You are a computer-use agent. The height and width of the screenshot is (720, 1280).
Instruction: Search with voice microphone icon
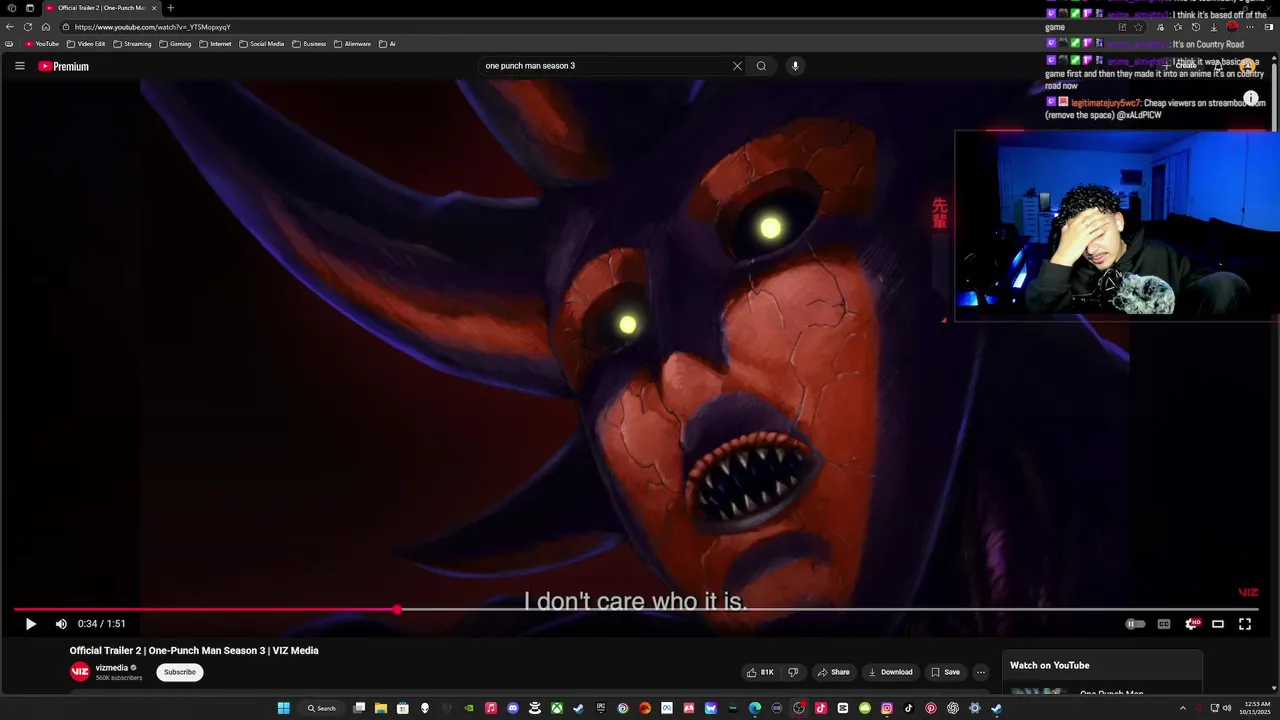coord(795,66)
